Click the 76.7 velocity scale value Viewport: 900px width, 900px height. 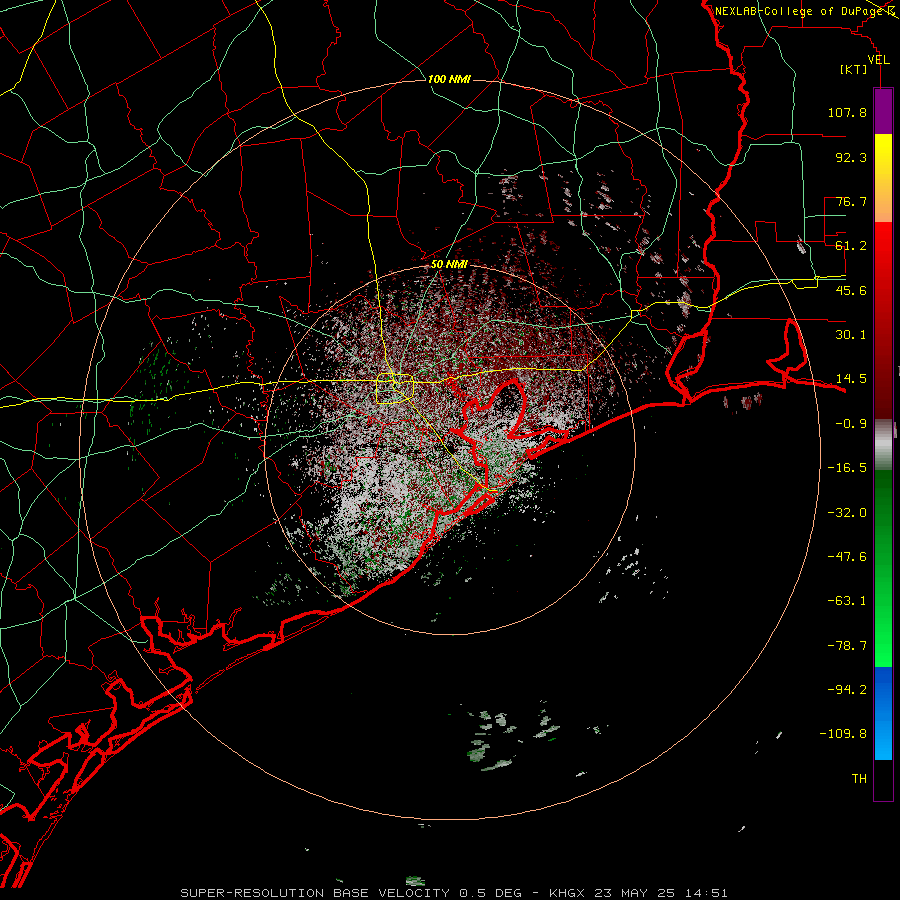pos(851,201)
